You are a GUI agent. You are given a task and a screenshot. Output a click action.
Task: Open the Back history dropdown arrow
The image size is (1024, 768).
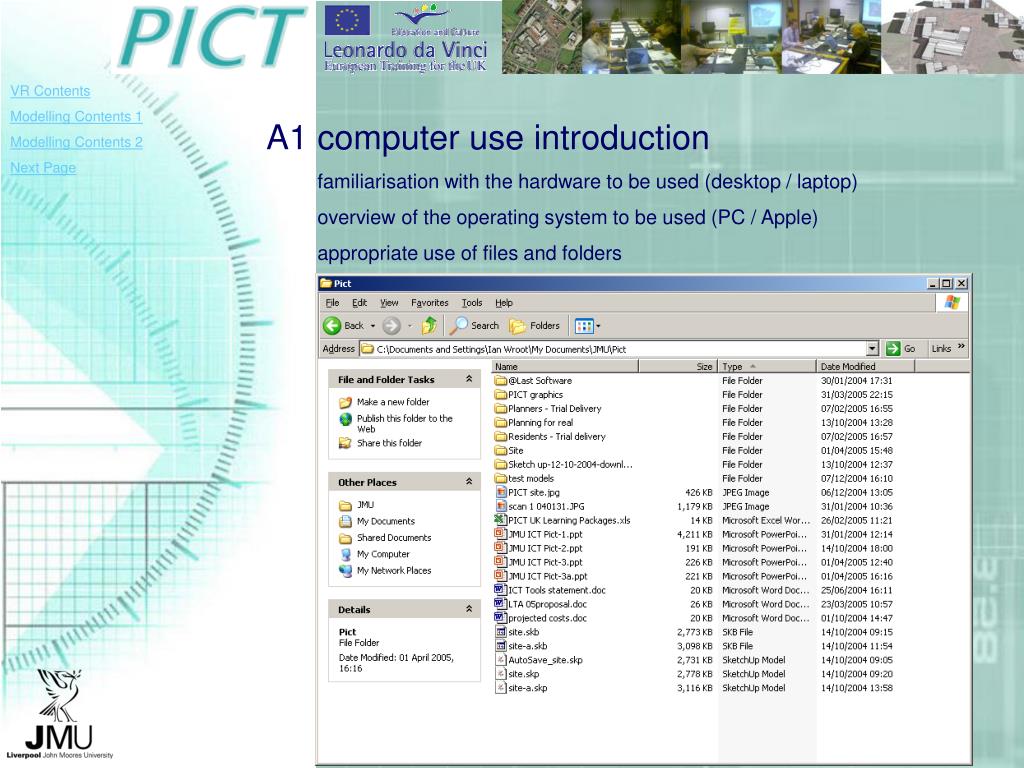pyautogui.click(x=373, y=326)
